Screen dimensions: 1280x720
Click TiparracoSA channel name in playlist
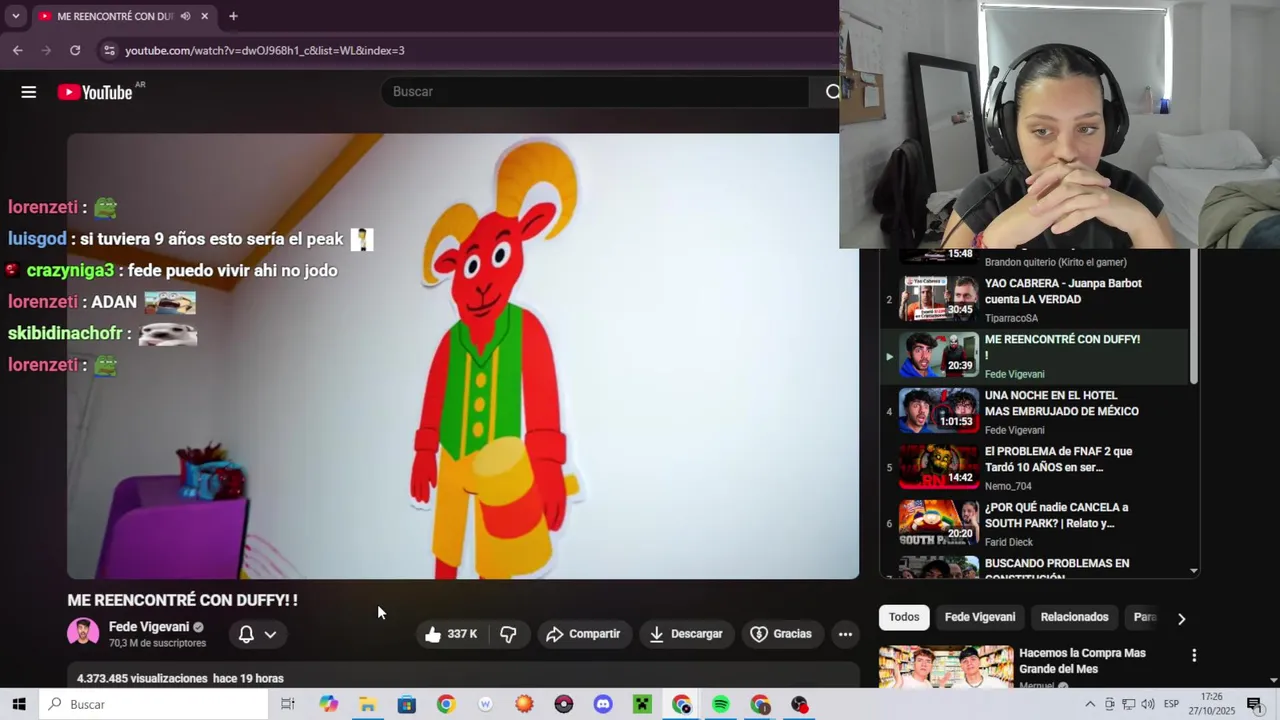(x=1011, y=318)
